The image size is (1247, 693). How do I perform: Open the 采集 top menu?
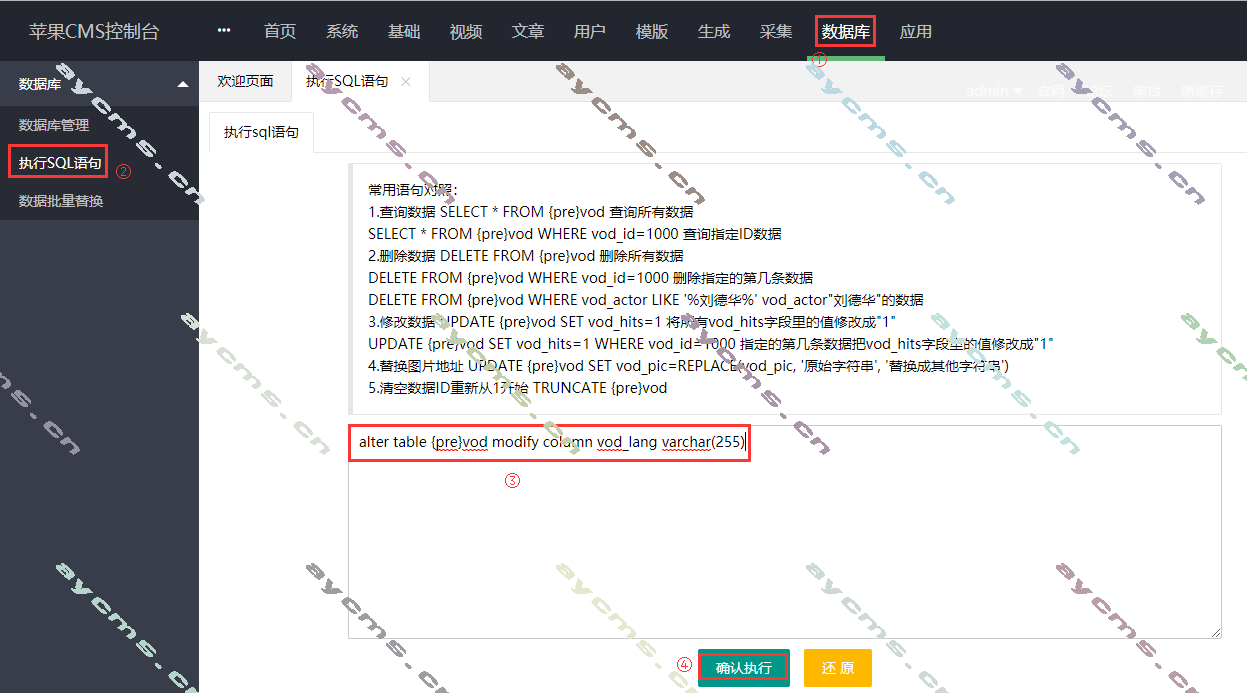point(776,32)
